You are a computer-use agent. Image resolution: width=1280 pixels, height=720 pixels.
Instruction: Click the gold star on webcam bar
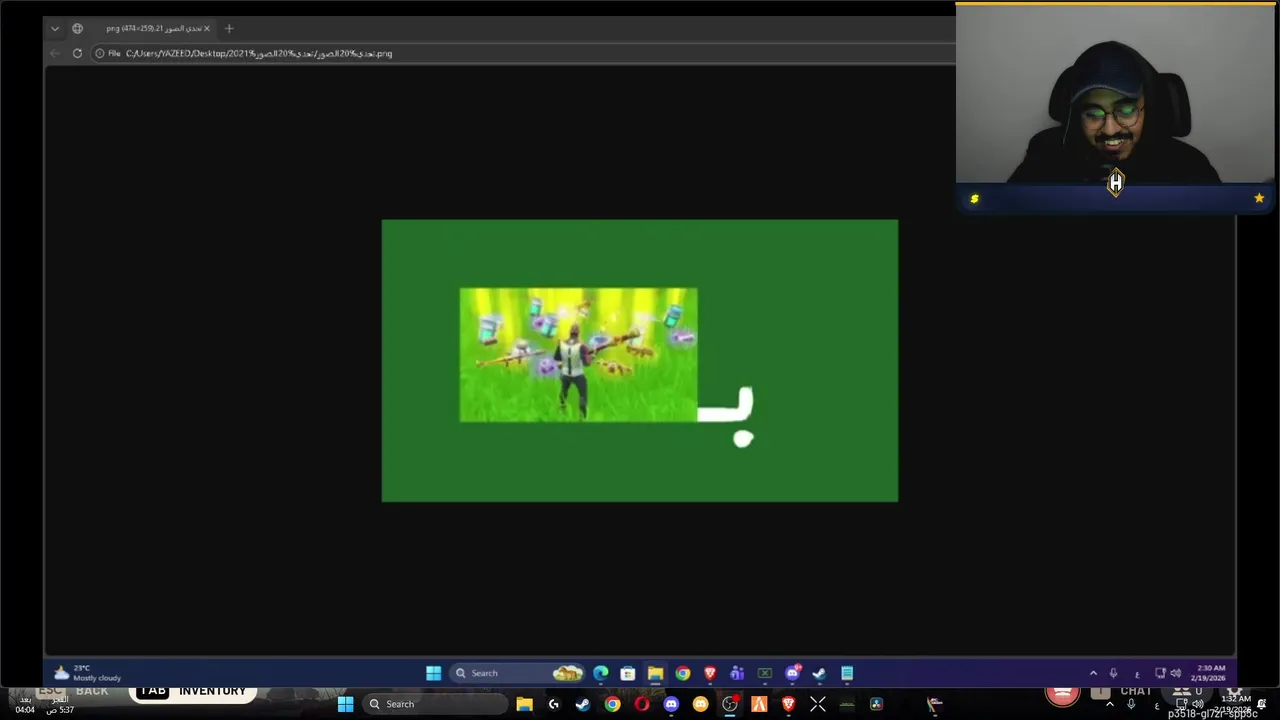tap(1259, 198)
